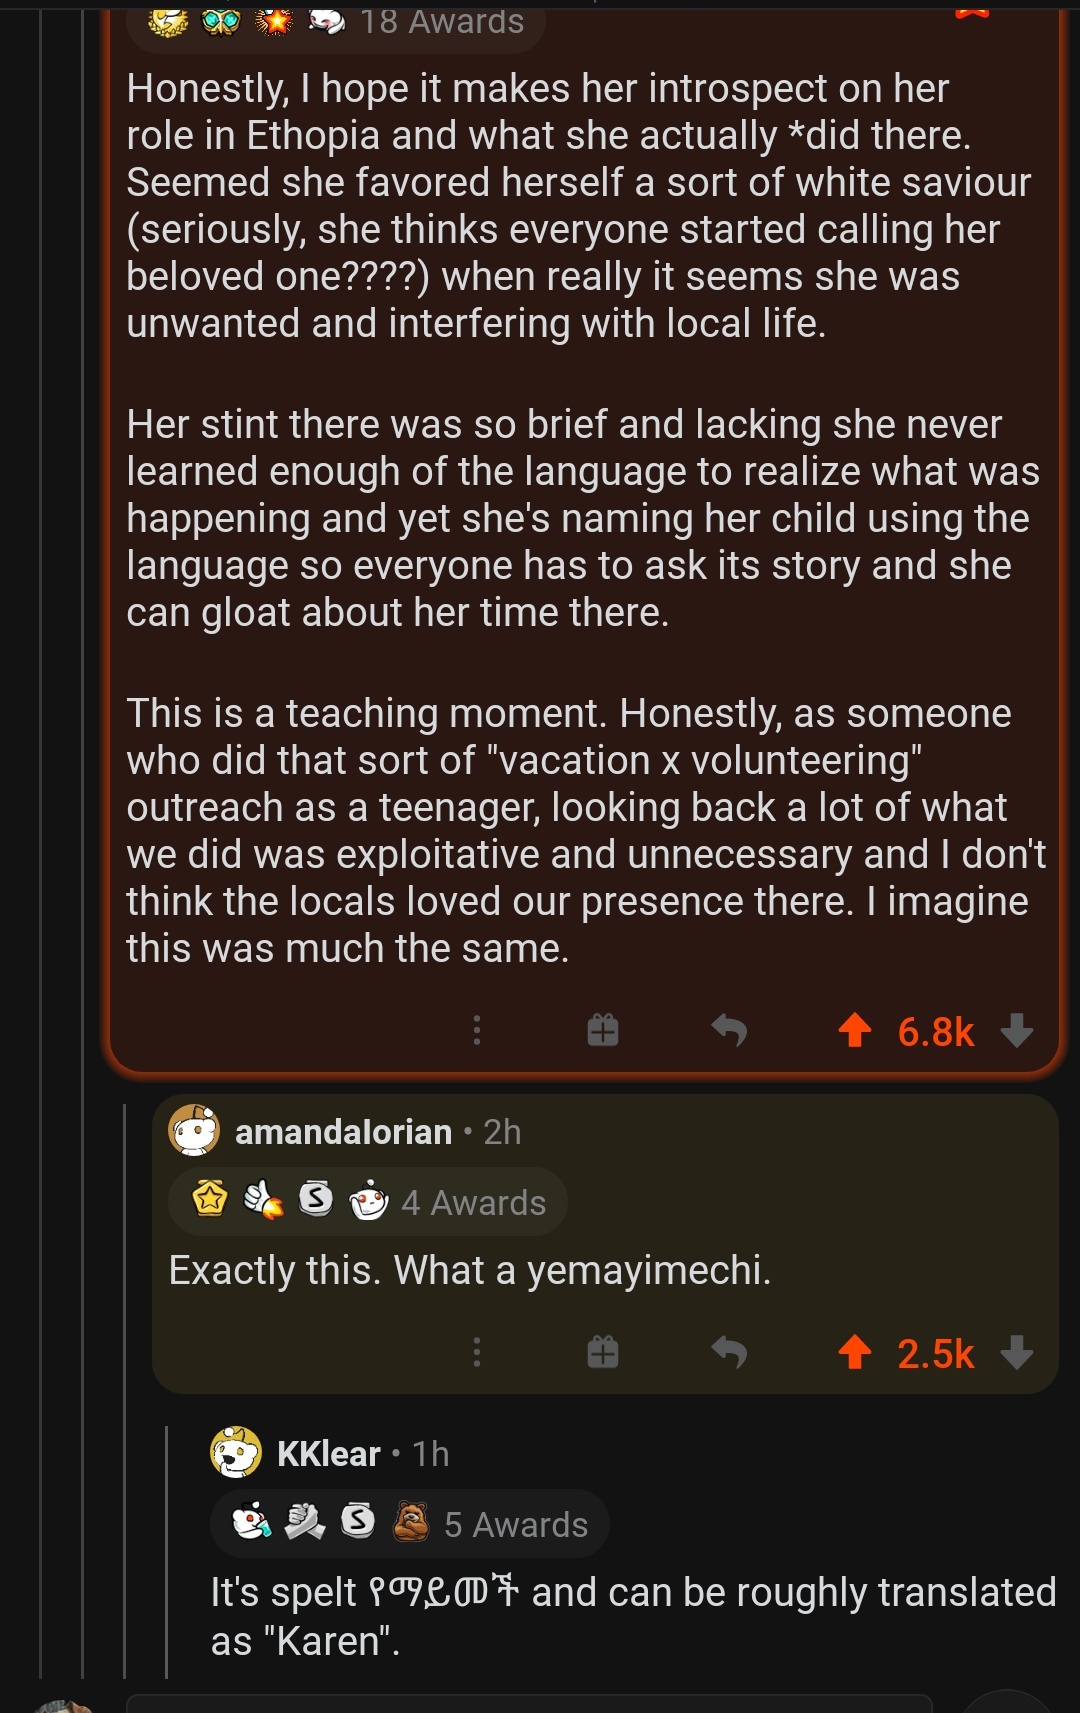The image size is (1080, 1713).
Task: Open more options on 6.8k comment
Action: [x=477, y=1029]
